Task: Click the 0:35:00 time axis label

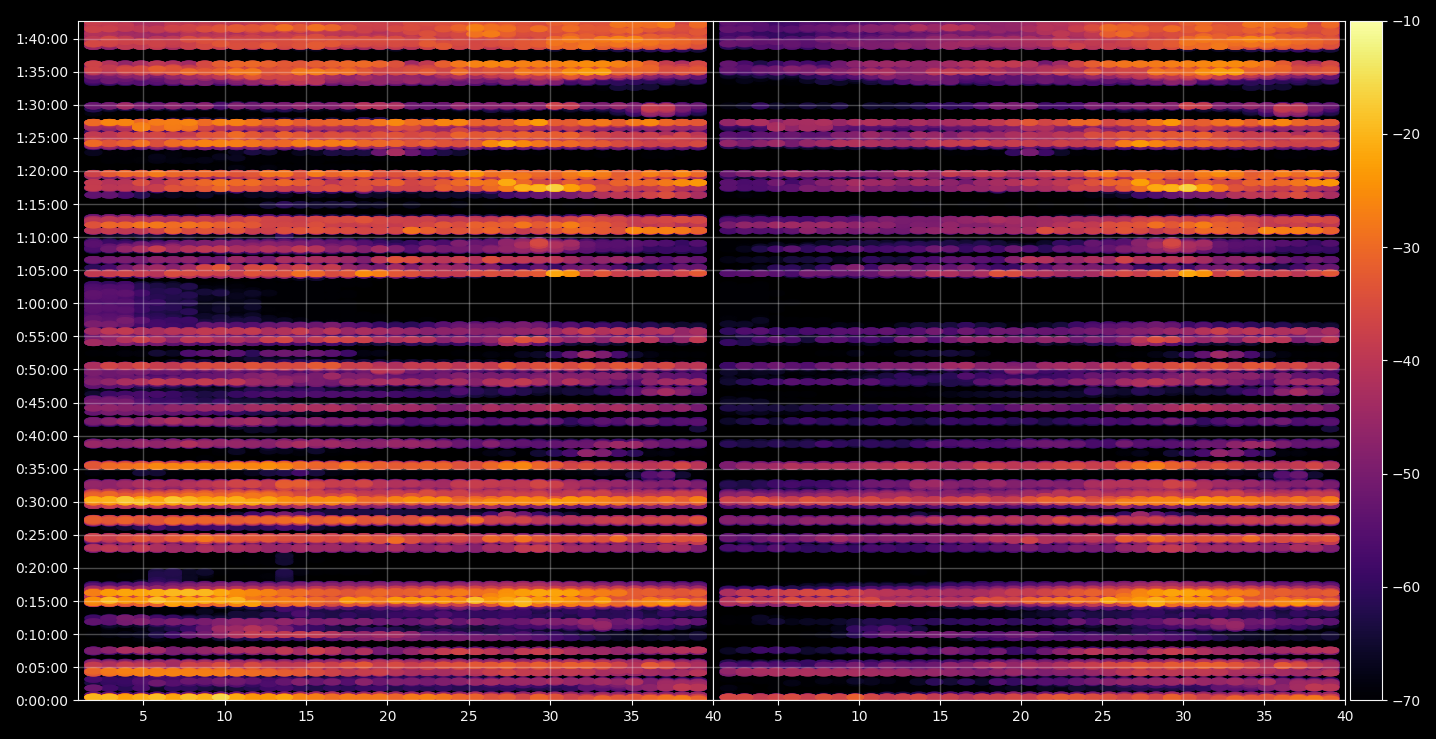Action: tap(42, 469)
